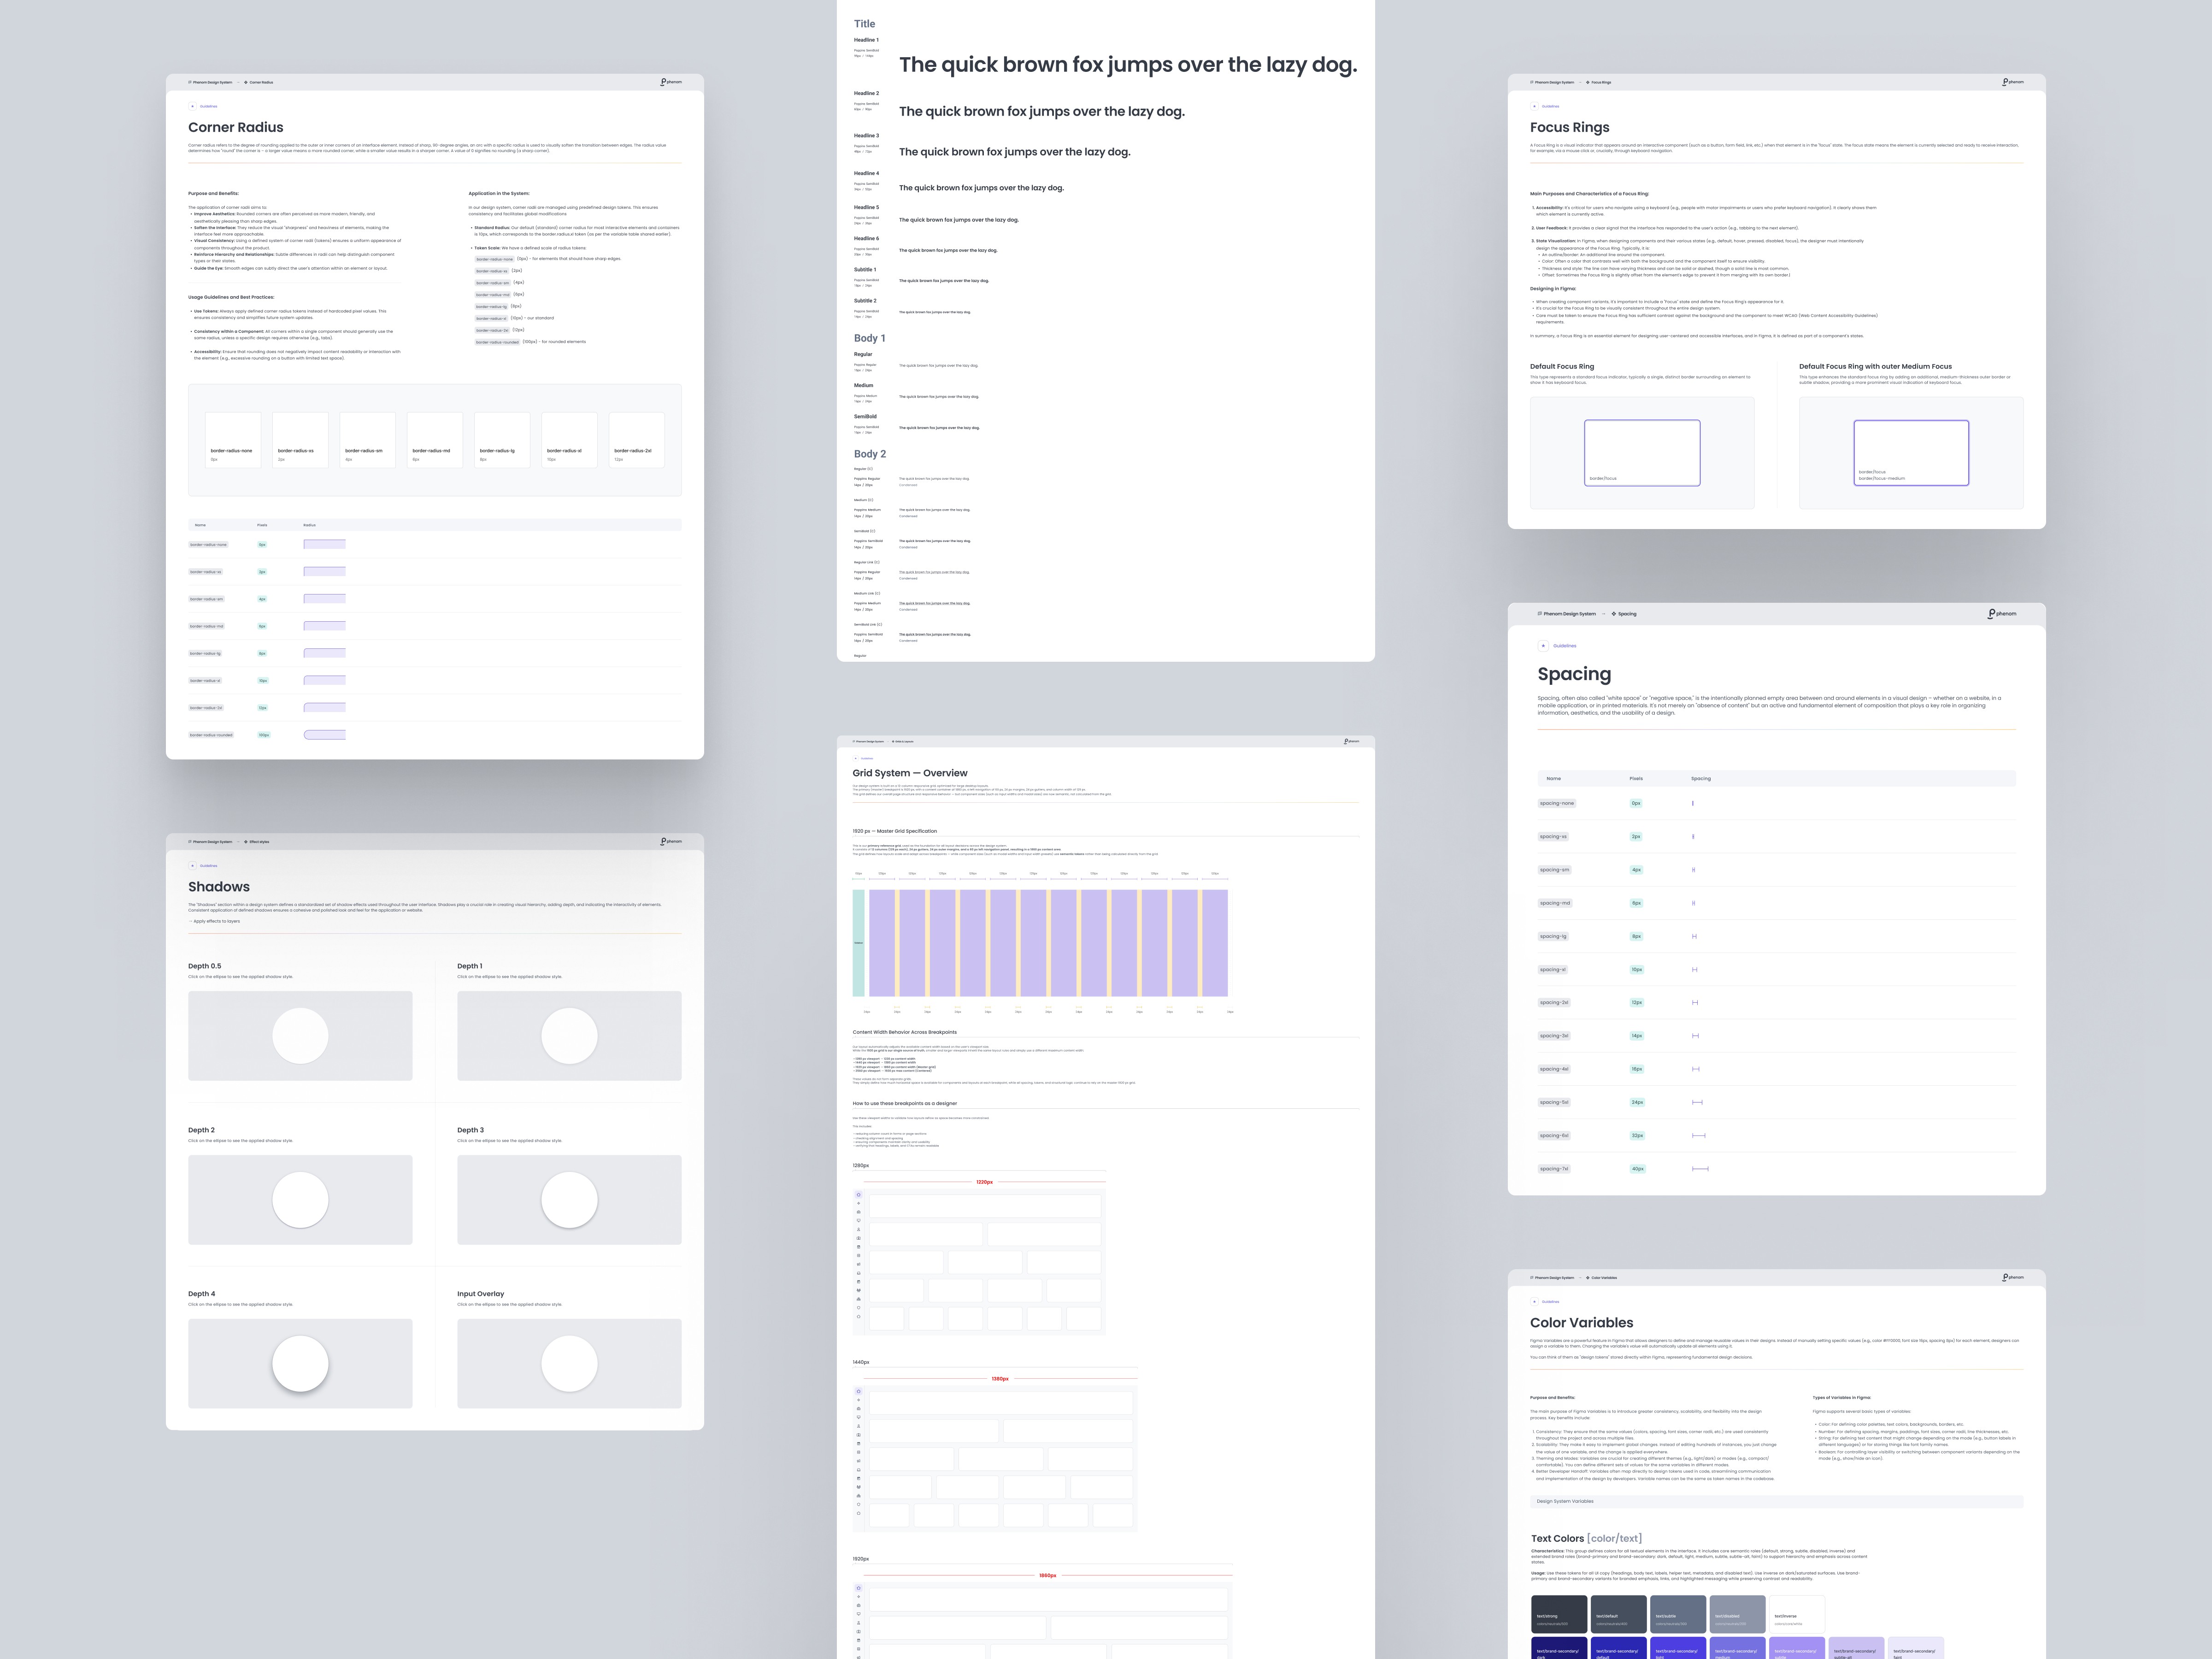Click the 'Shadows' page title
Screen dimensions: 2212x1659
pyautogui.click(x=219, y=887)
